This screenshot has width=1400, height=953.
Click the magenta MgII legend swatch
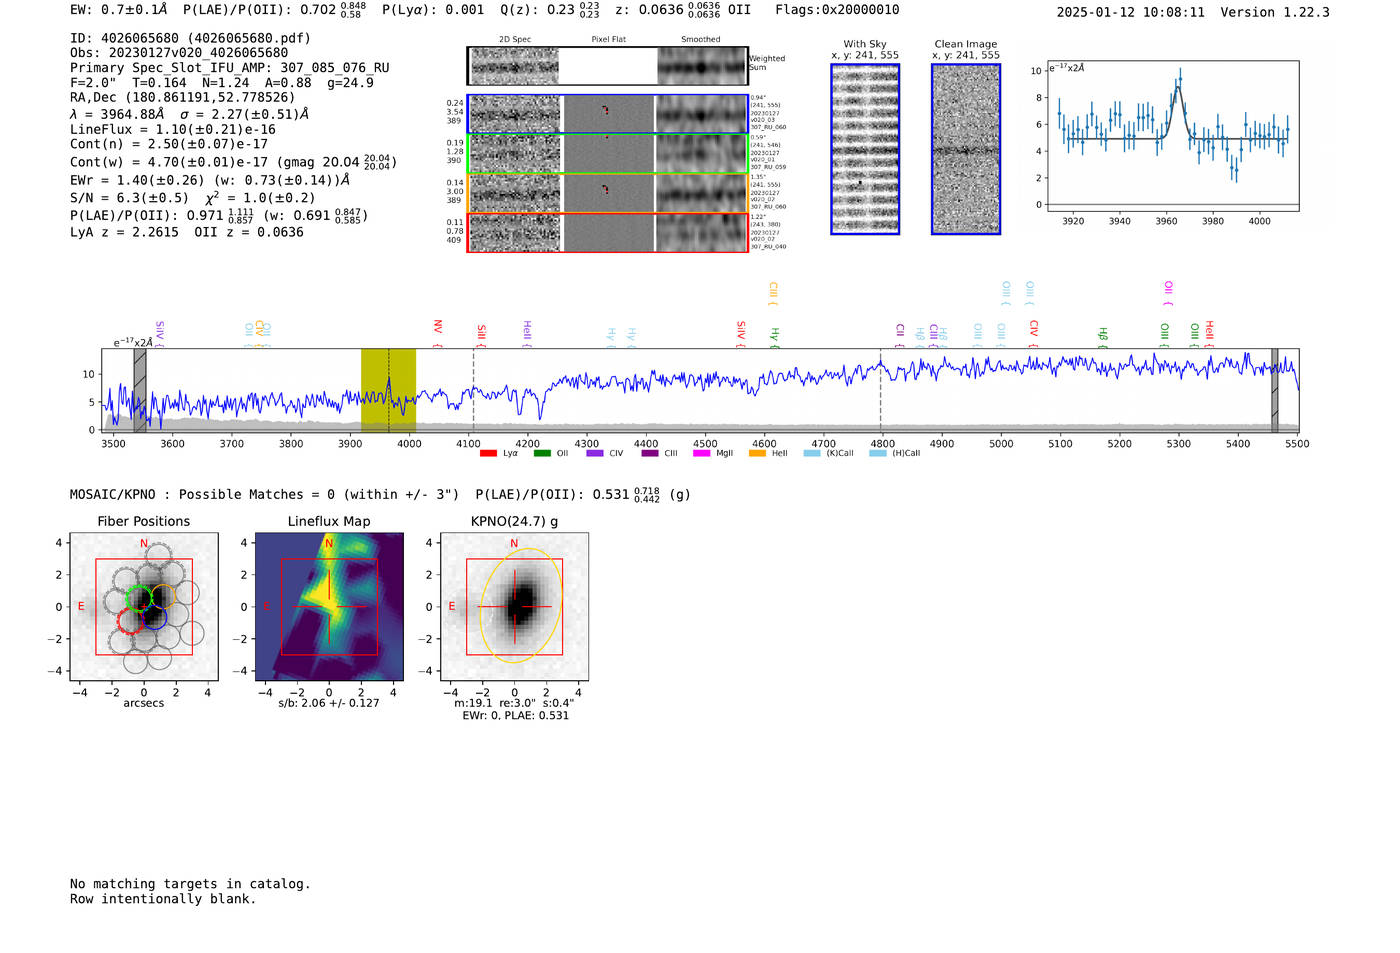coord(700,454)
